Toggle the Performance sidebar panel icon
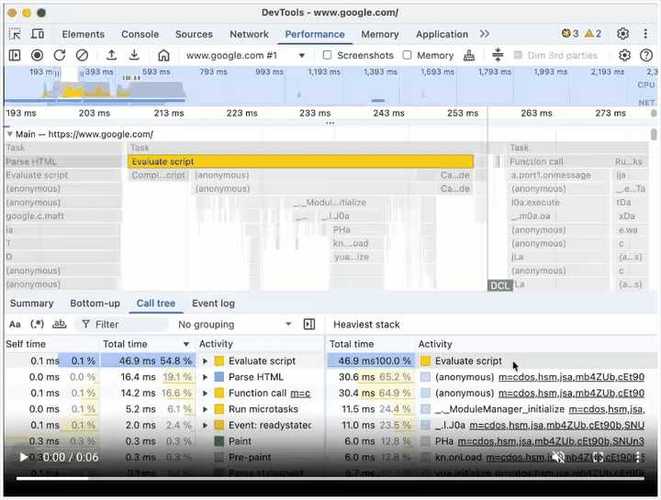The width and height of the screenshot is (661, 500). coord(15,55)
